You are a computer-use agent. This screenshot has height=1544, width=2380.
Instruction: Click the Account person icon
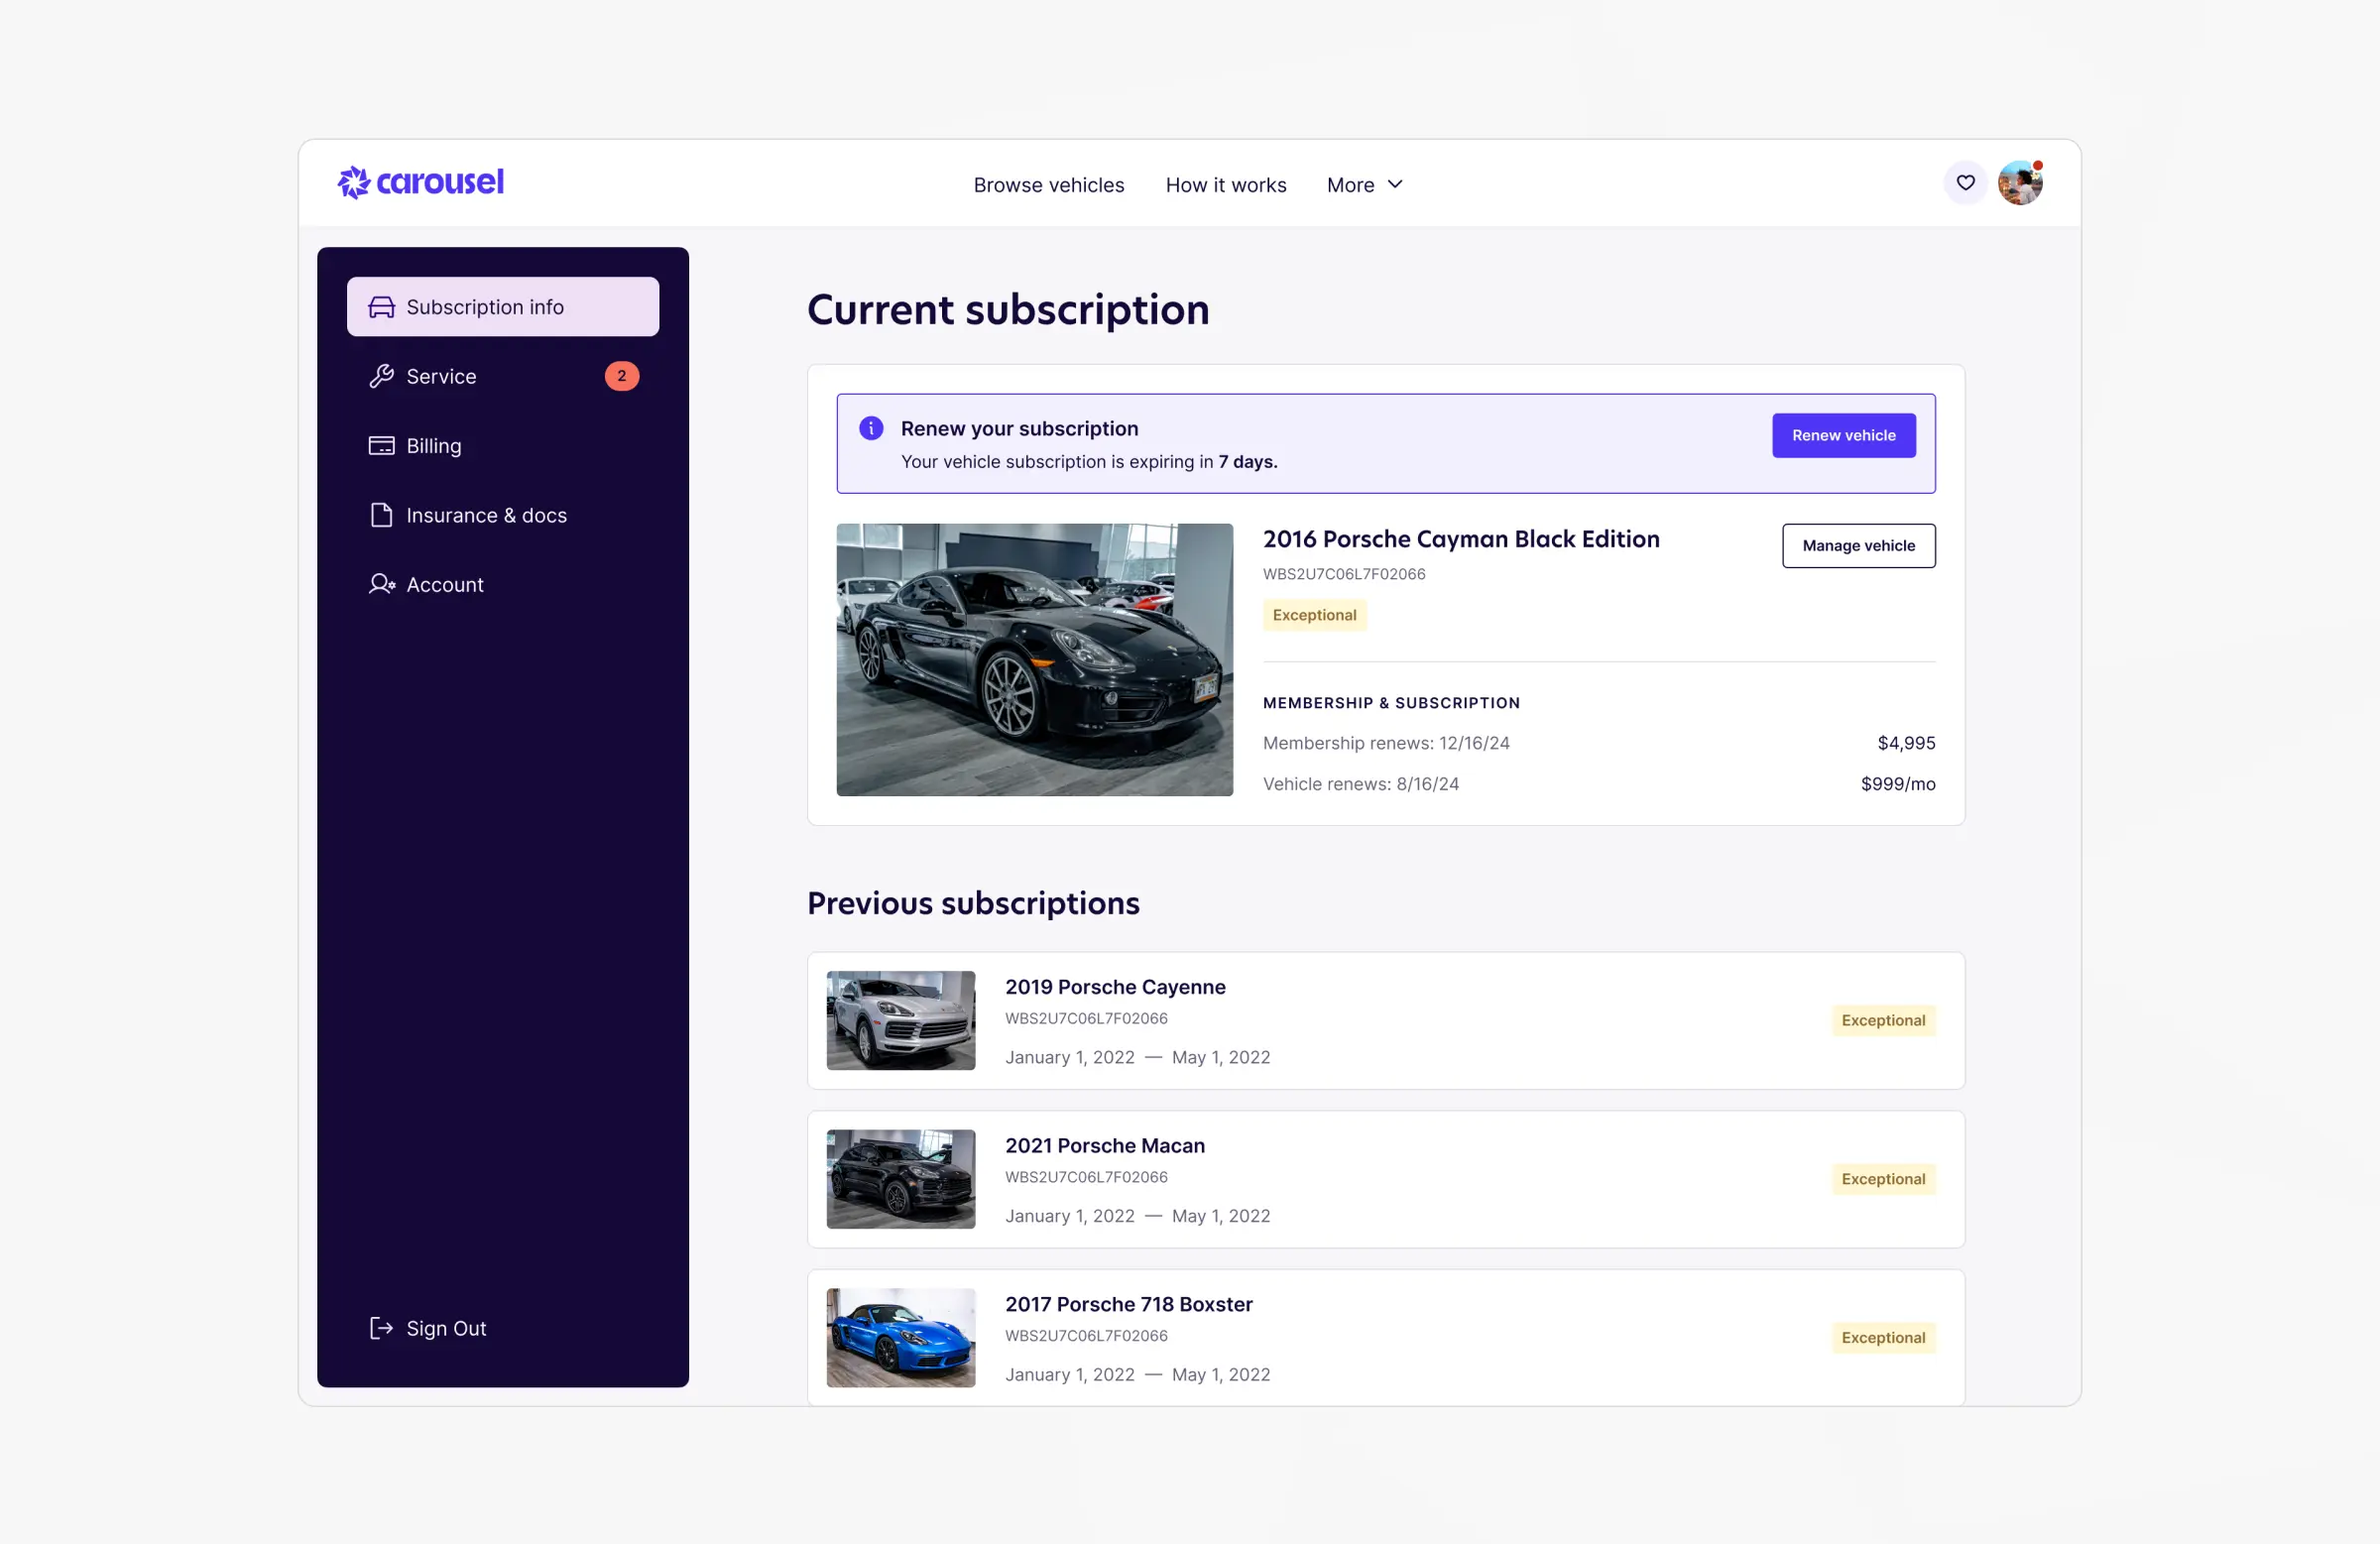click(x=381, y=585)
